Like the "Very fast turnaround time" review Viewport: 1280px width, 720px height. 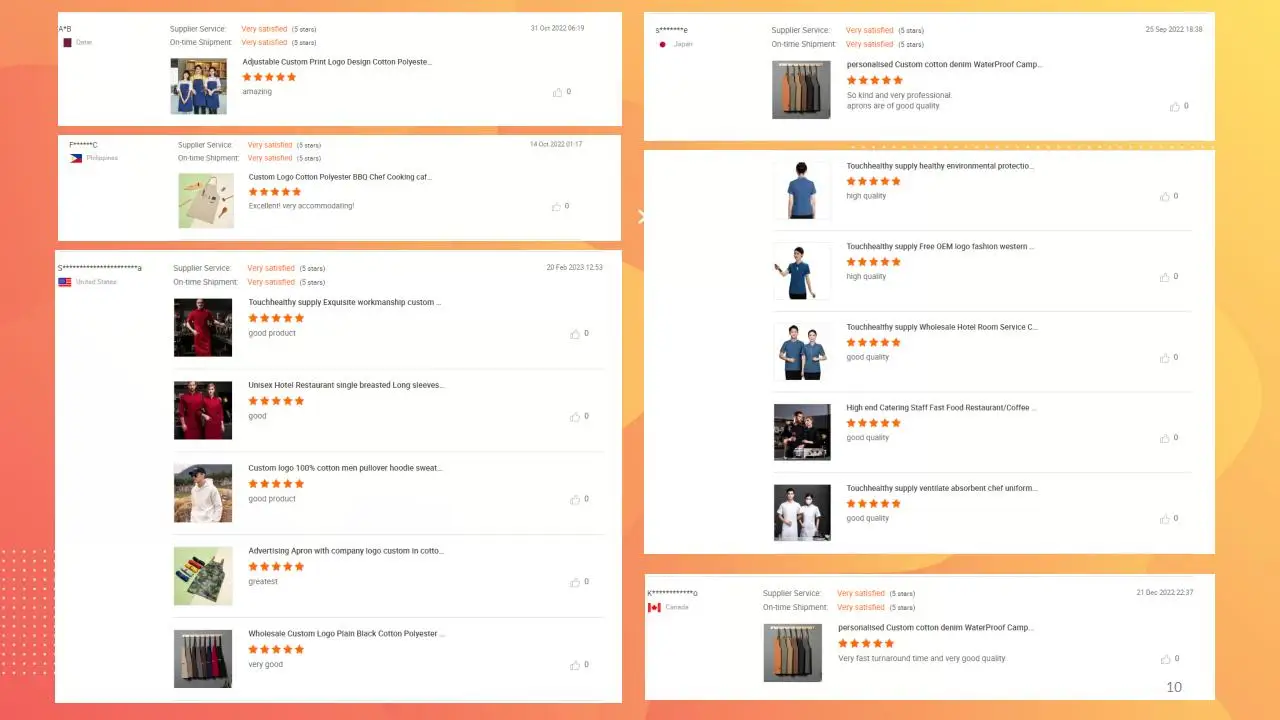click(x=1165, y=659)
